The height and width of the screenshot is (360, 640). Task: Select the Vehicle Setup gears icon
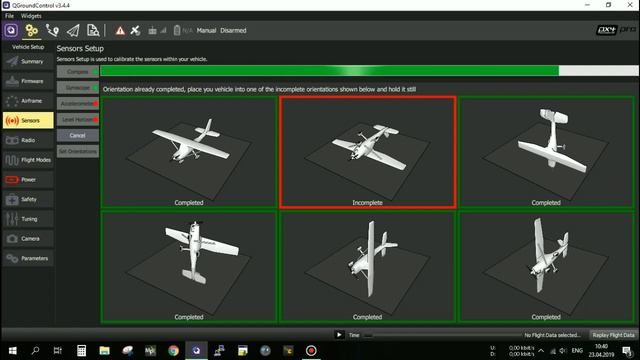tap(31, 31)
